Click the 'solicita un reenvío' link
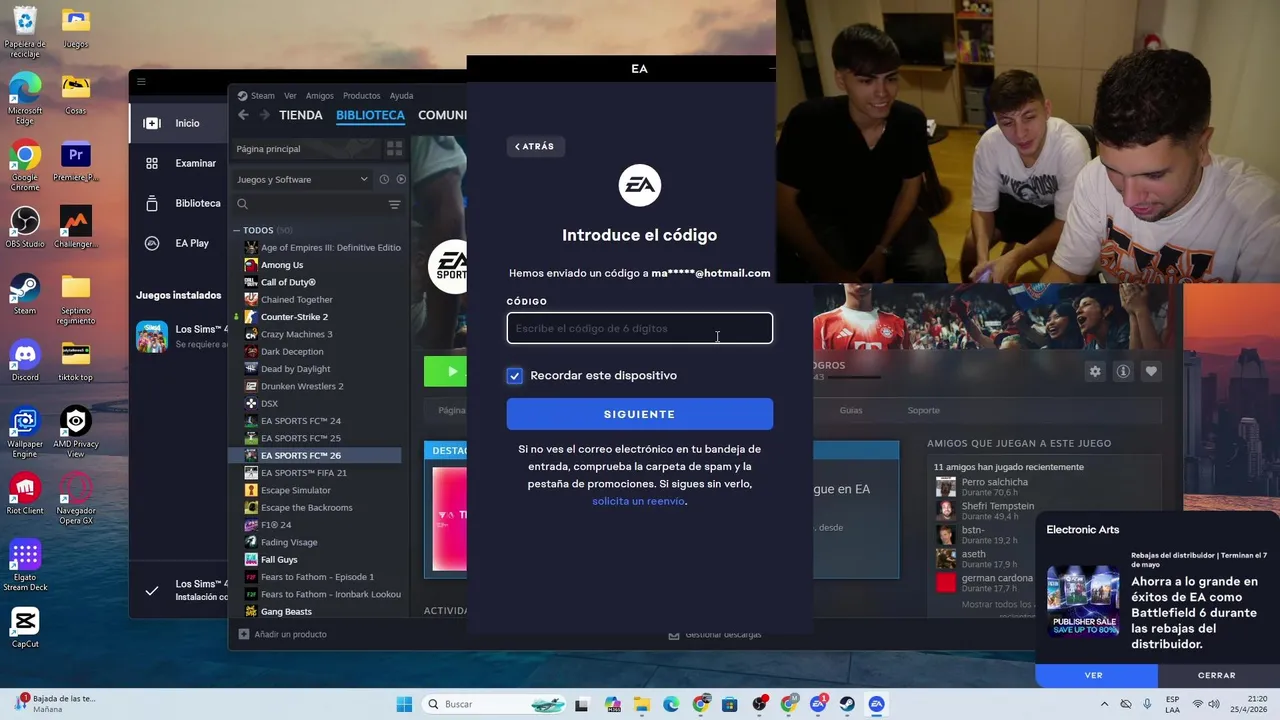Image resolution: width=1280 pixels, height=720 pixels. (638, 501)
